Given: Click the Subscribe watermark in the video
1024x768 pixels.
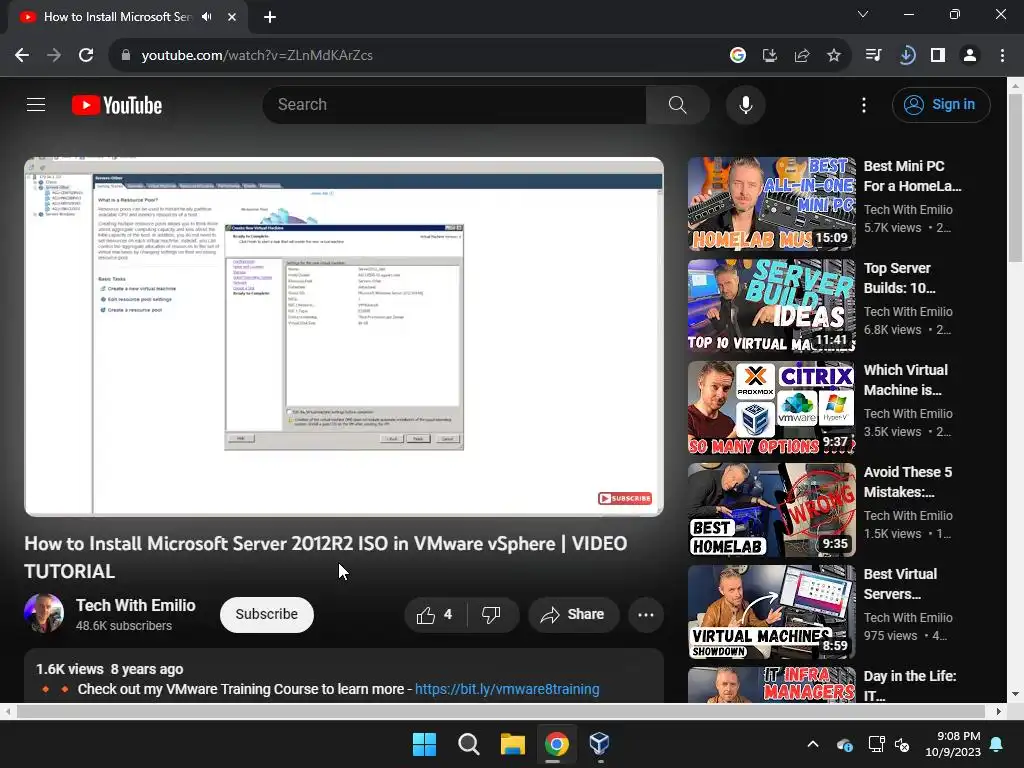Looking at the screenshot, I should [x=625, y=498].
